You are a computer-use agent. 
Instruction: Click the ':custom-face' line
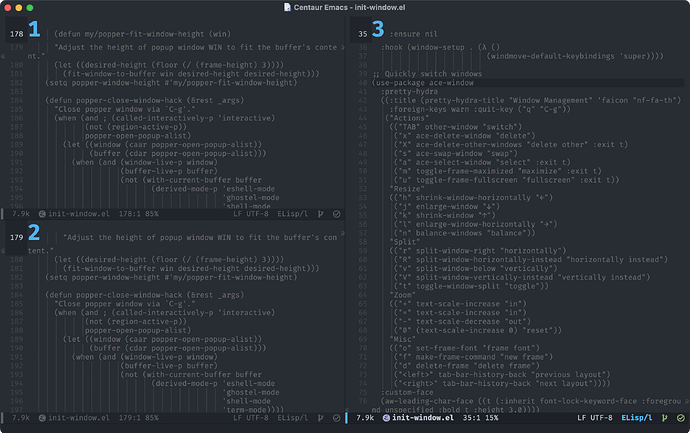pyautogui.click(x=407, y=392)
